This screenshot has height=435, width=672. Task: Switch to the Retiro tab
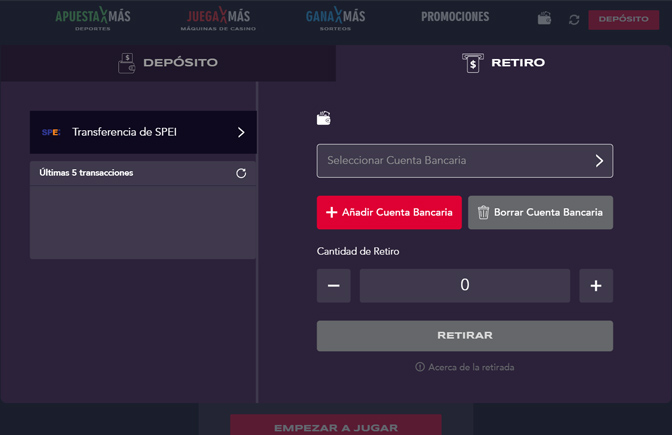[x=504, y=63]
